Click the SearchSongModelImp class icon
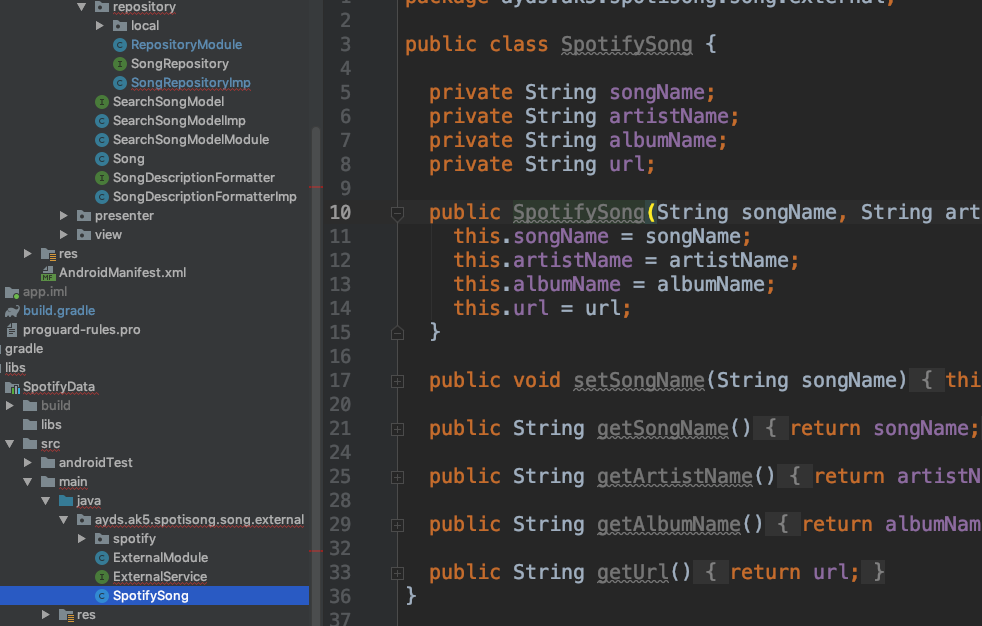The height and width of the screenshot is (626, 982). (102, 121)
